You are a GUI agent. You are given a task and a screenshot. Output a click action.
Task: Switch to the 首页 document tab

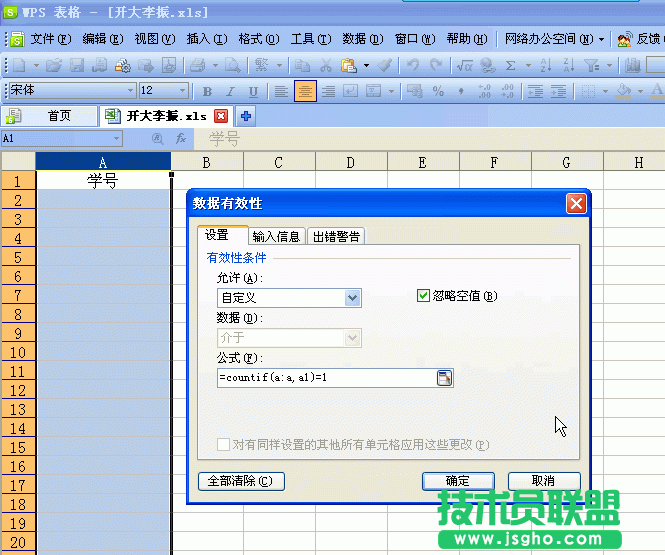coord(49,115)
